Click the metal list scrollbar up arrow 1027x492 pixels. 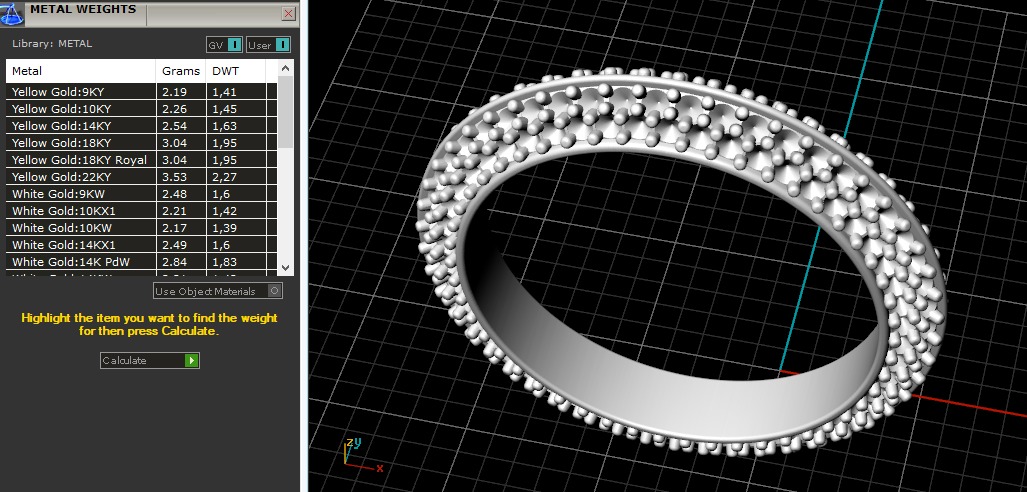286,68
